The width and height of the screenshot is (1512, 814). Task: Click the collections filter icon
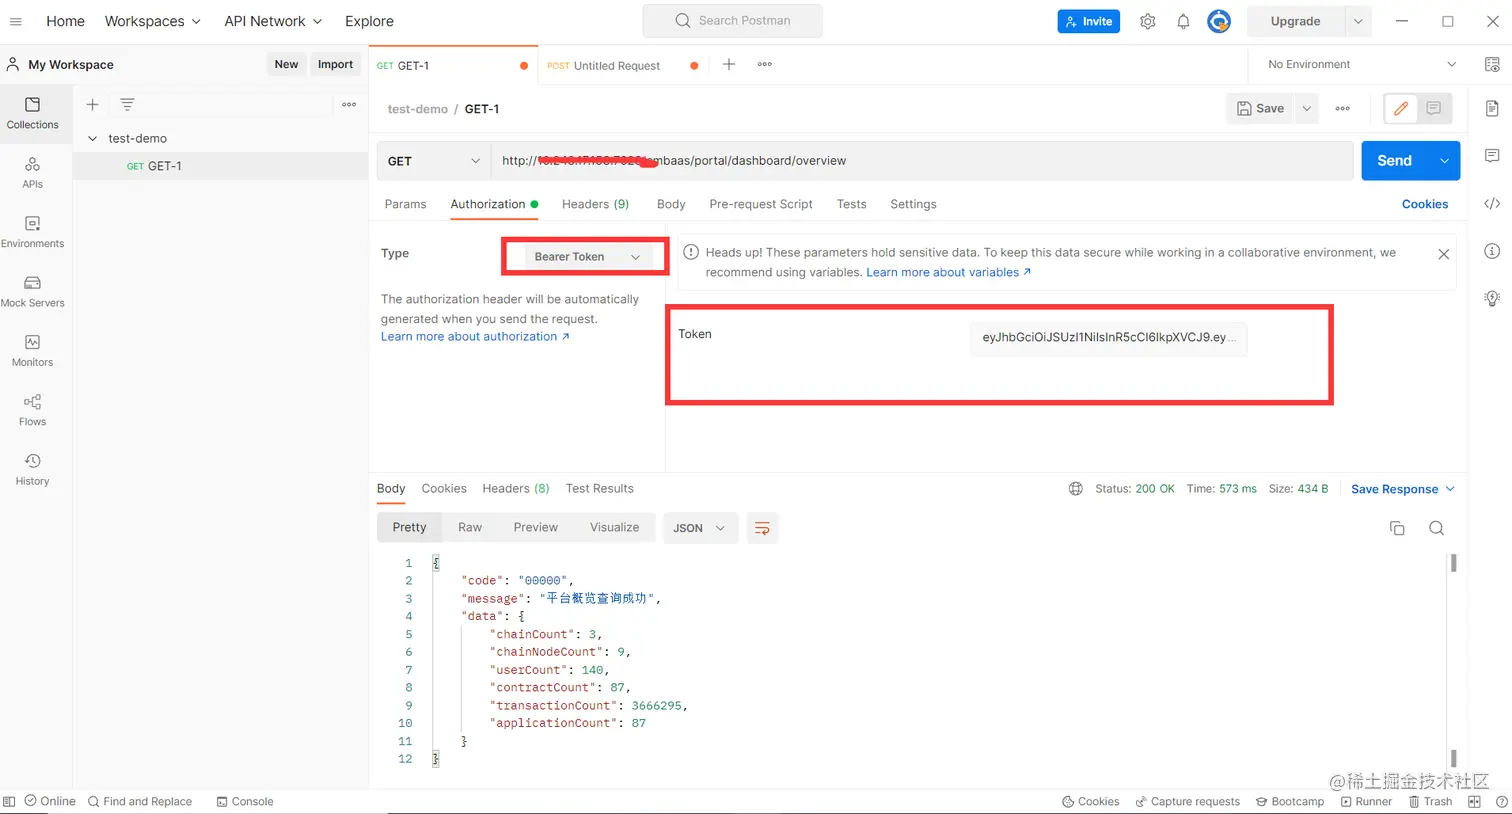click(127, 104)
